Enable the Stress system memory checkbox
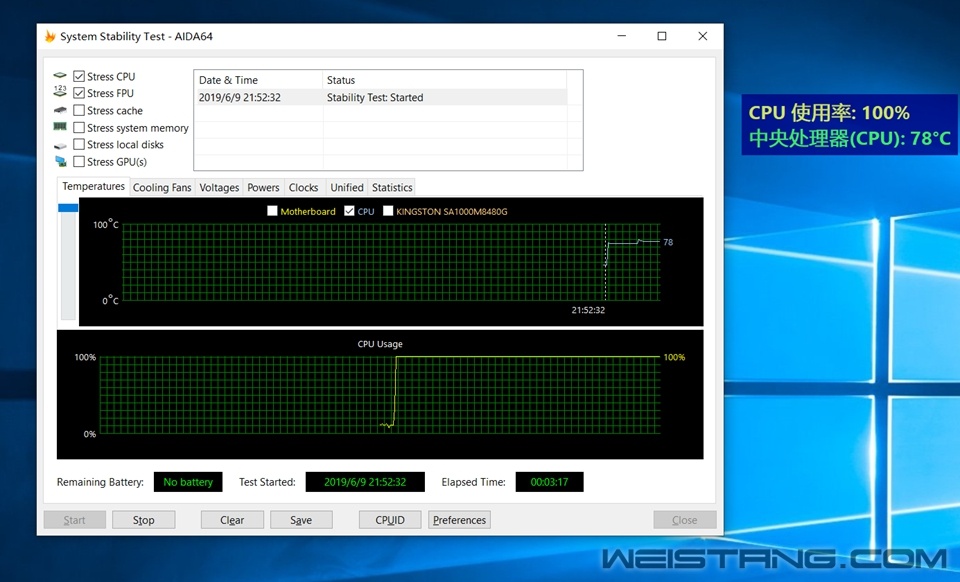960x582 pixels. tap(79, 127)
